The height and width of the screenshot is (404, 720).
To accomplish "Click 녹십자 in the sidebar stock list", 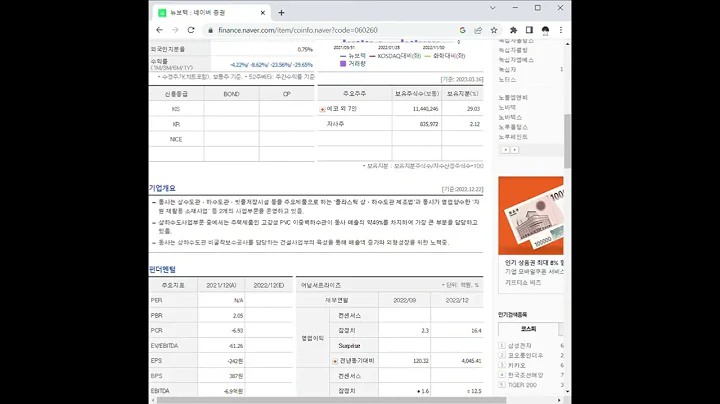I will pyautogui.click(x=507, y=69).
